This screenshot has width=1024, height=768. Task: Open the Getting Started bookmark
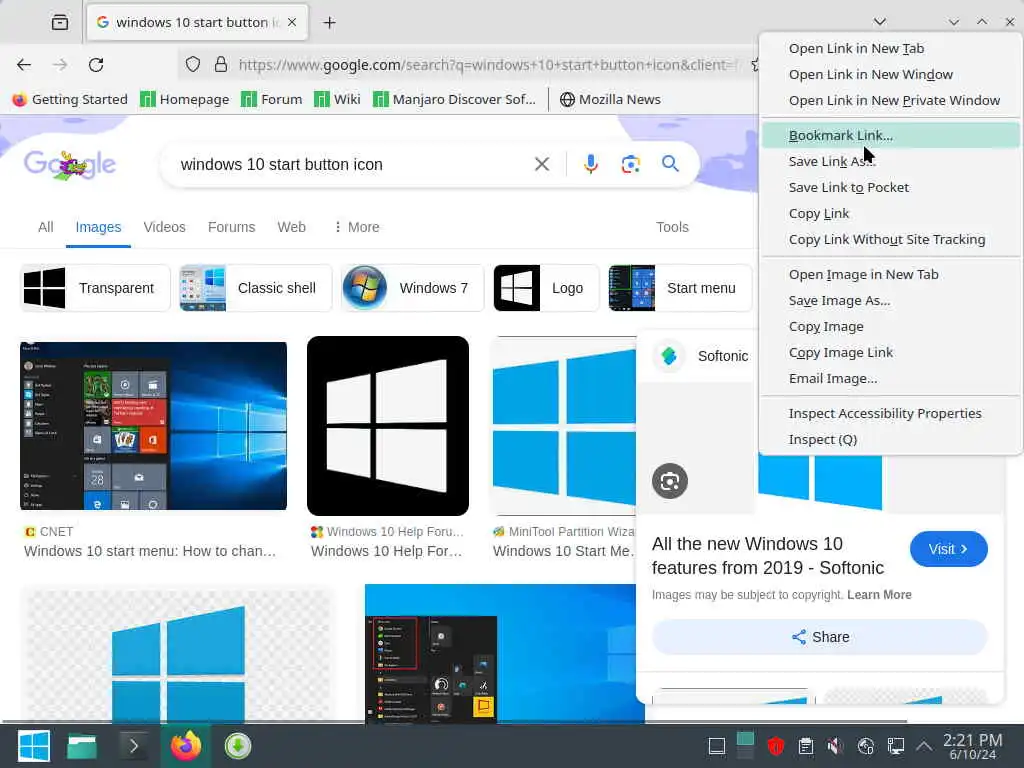pos(70,99)
